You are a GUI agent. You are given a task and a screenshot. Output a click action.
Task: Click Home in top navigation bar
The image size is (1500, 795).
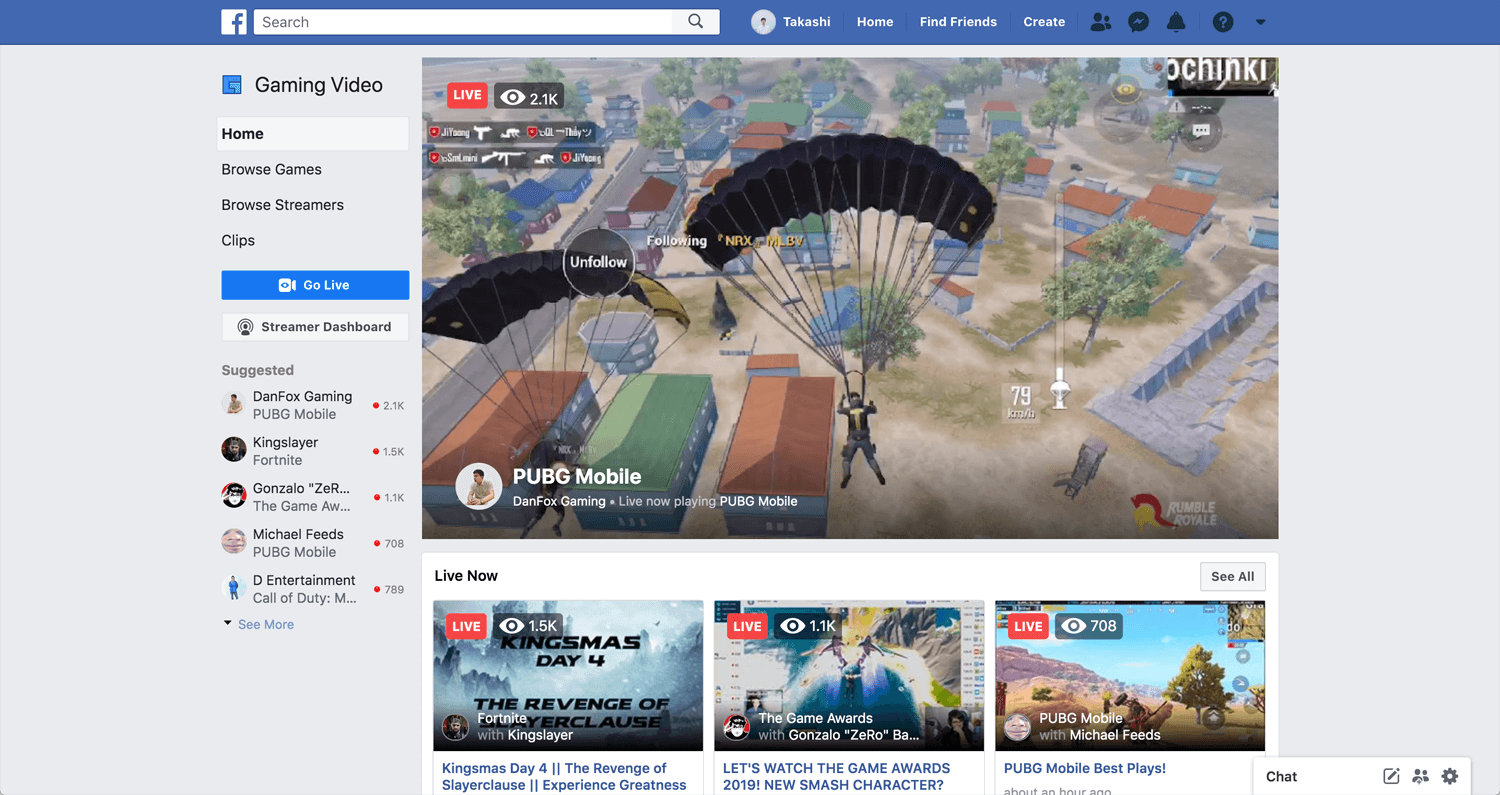[875, 22]
